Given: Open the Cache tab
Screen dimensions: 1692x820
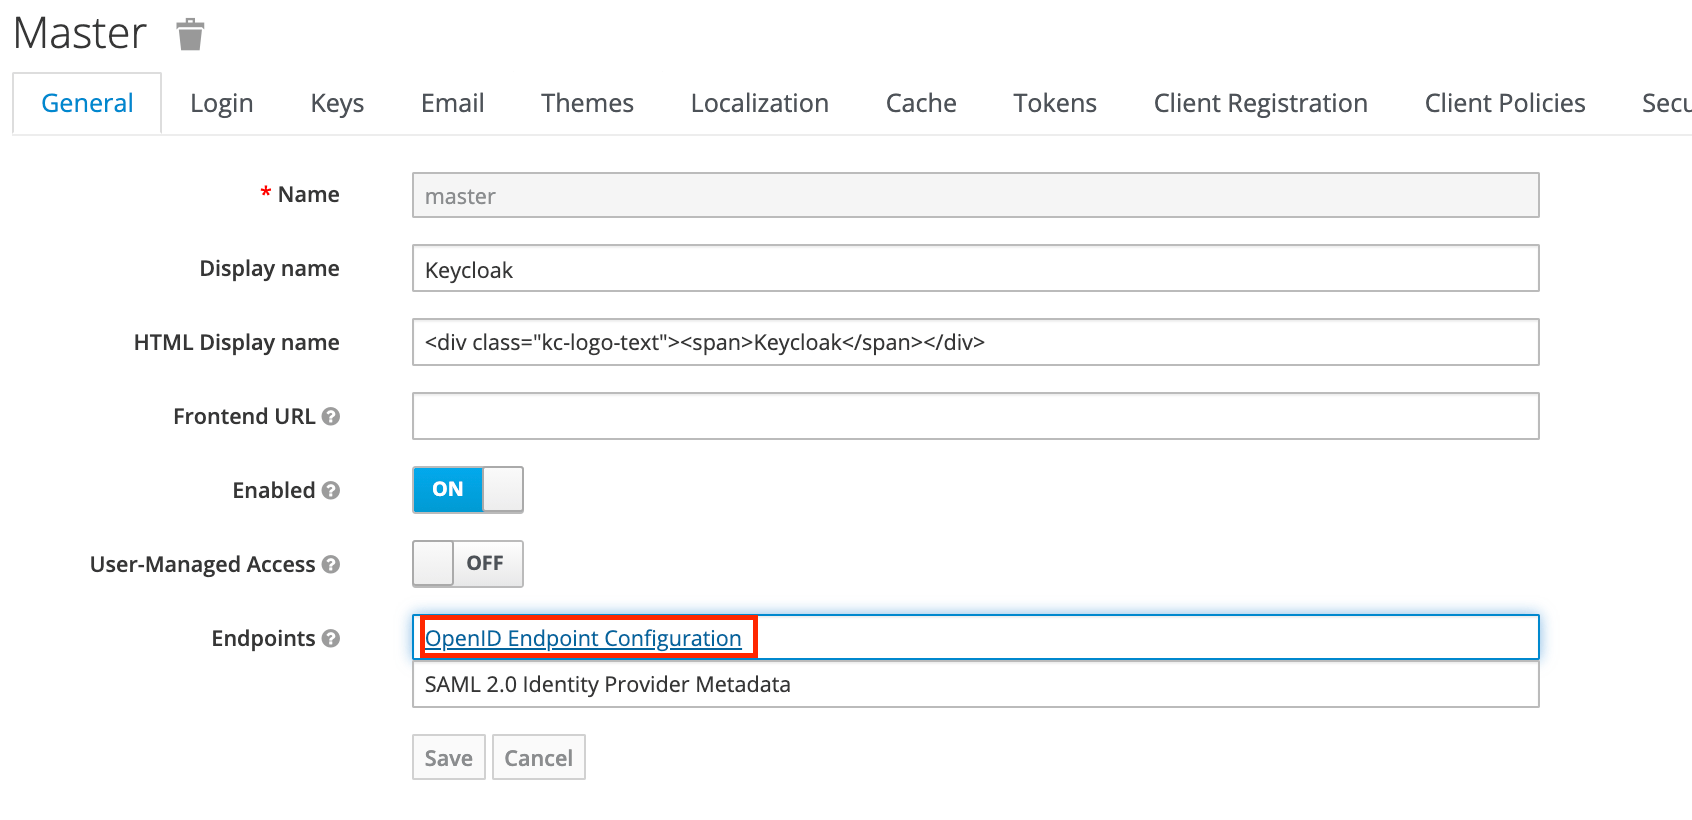Looking at the screenshot, I should (921, 103).
